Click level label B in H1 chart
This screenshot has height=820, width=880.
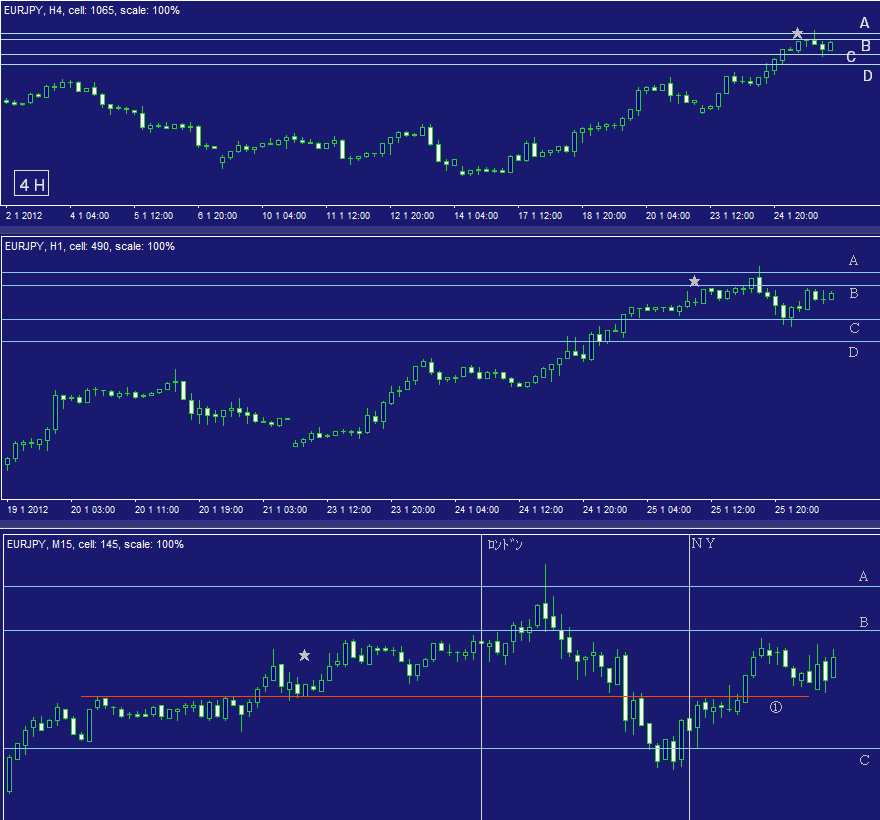click(x=854, y=293)
